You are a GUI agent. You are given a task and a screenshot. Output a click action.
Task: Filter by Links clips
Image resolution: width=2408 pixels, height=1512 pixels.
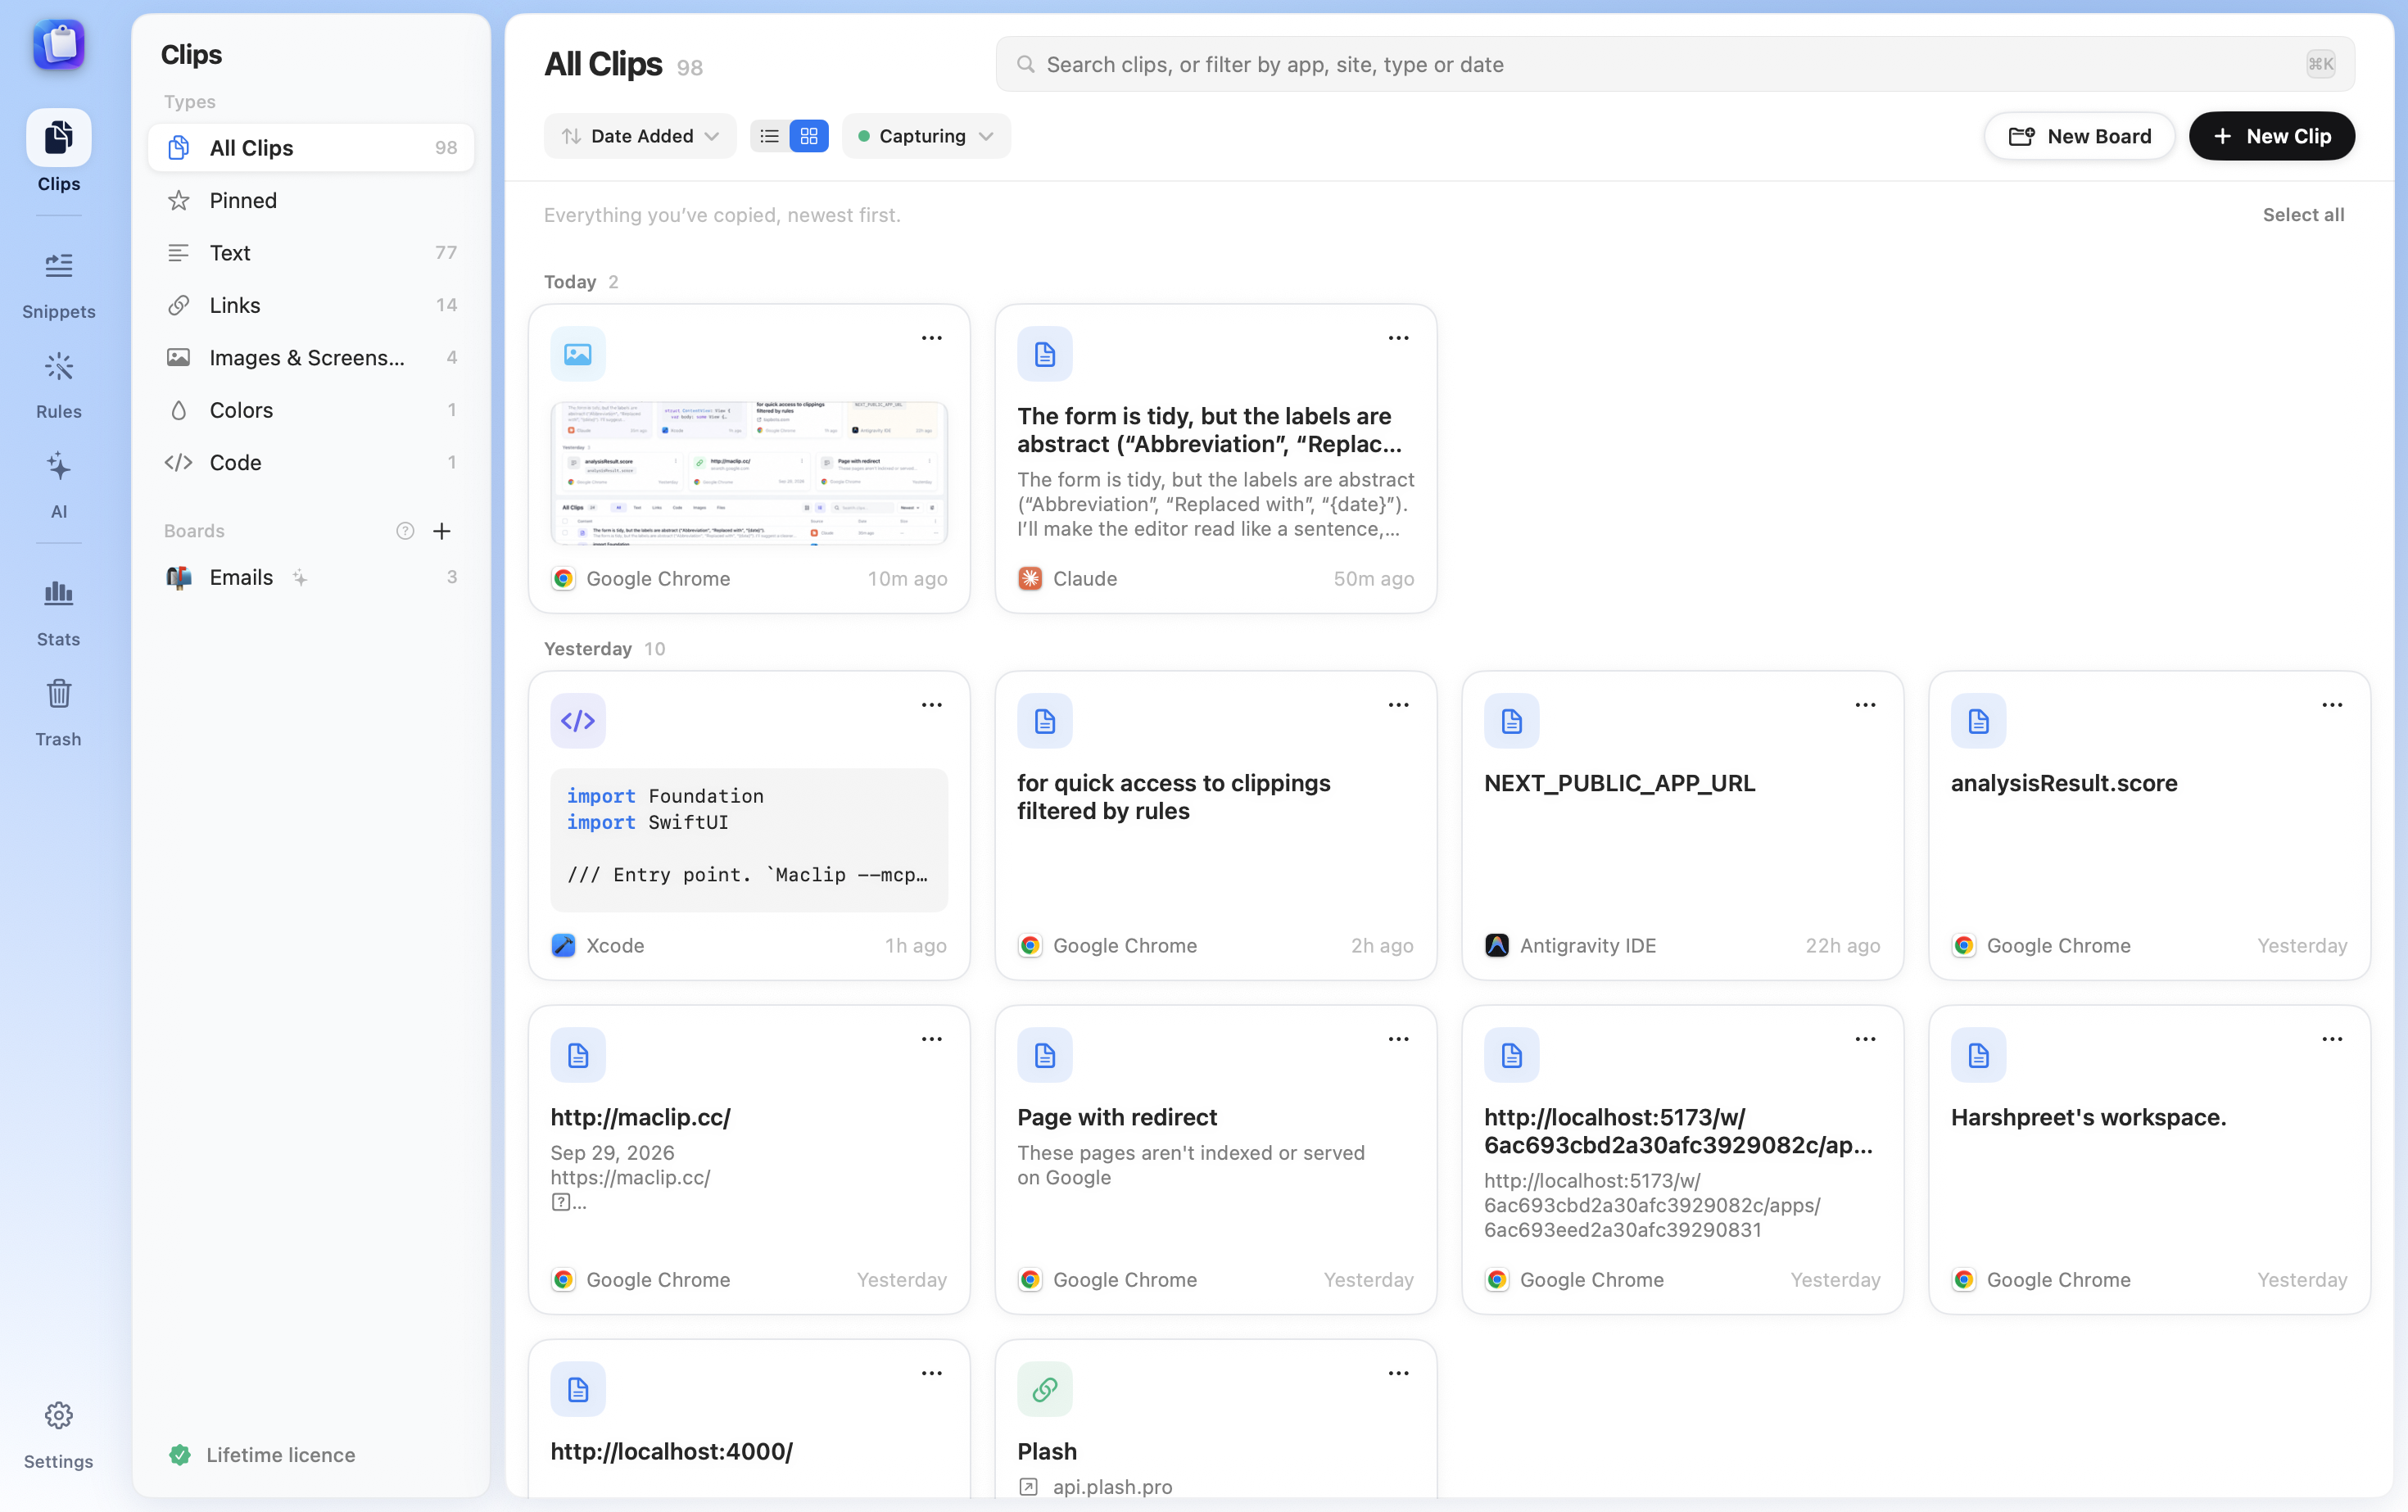(311, 305)
